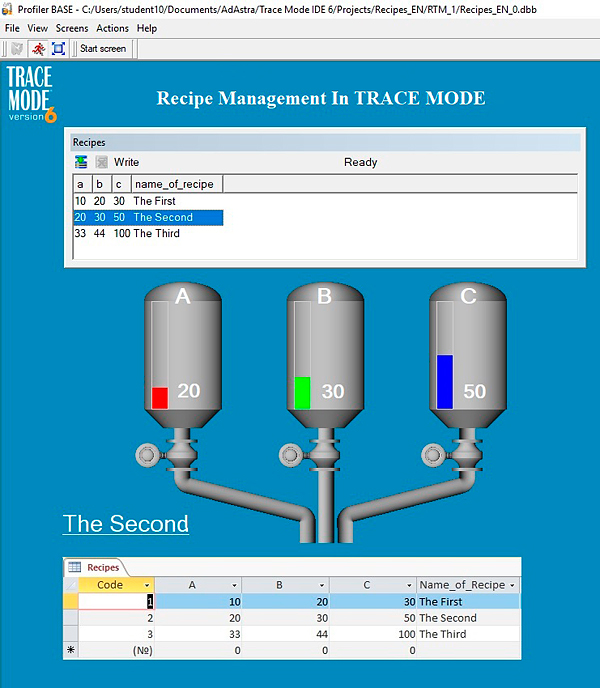Click the greyed-out first toolbar icon
Image resolution: width=600 pixels, height=688 pixels.
click(17, 49)
